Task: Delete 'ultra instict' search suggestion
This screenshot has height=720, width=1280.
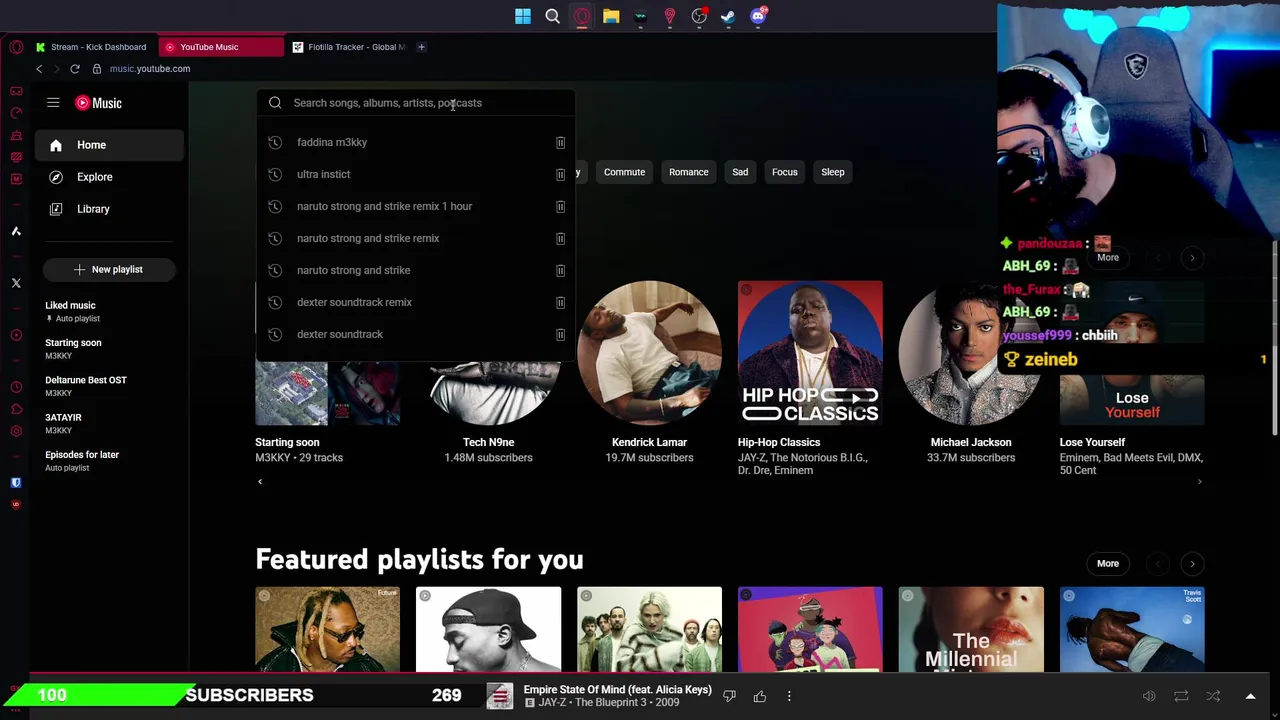Action: tap(560, 174)
